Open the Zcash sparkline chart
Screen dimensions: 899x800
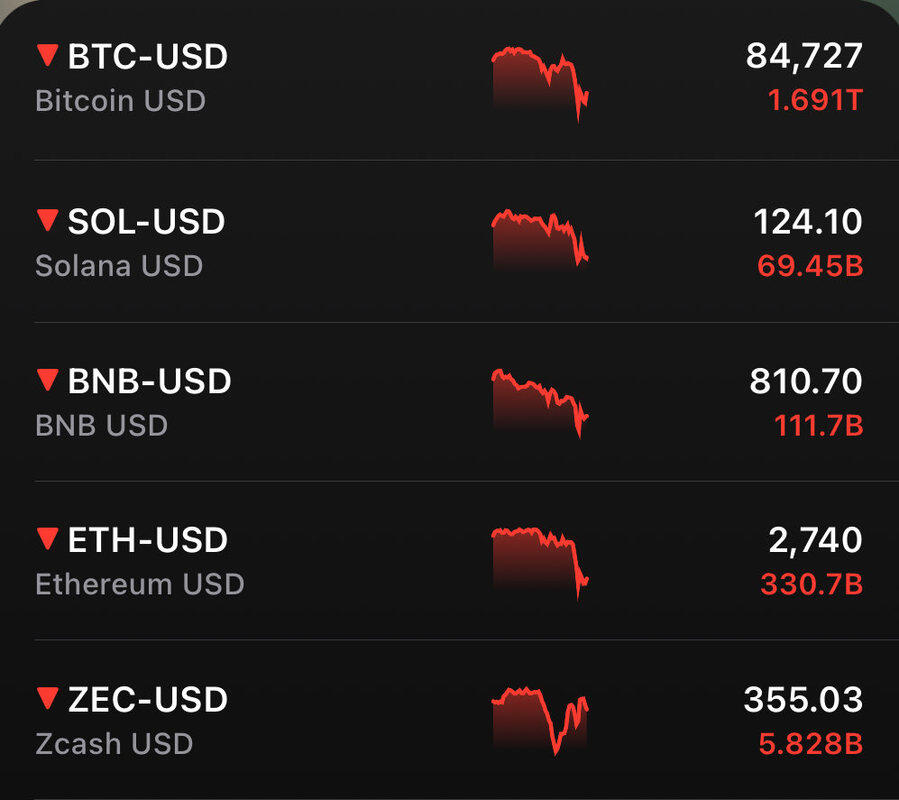coord(540,720)
